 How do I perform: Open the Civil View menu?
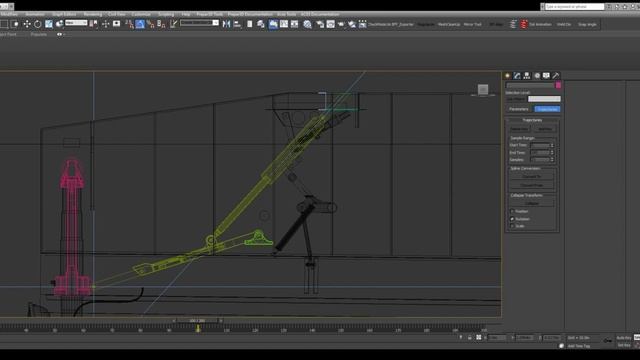pos(117,14)
